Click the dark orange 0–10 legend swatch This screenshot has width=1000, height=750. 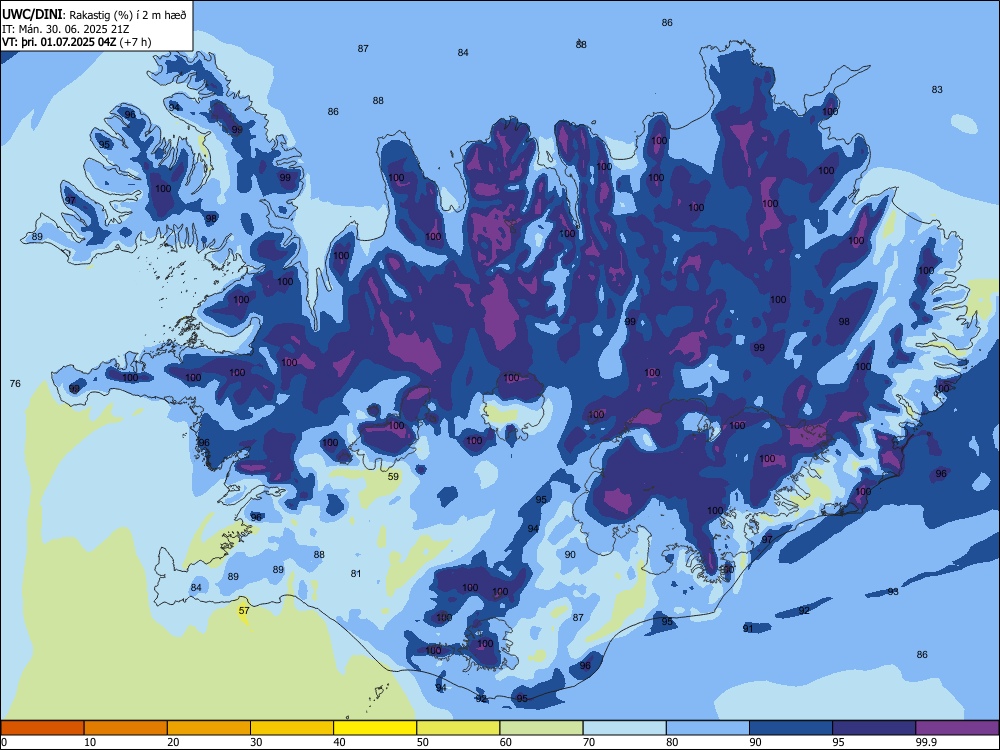[x=42, y=728]
